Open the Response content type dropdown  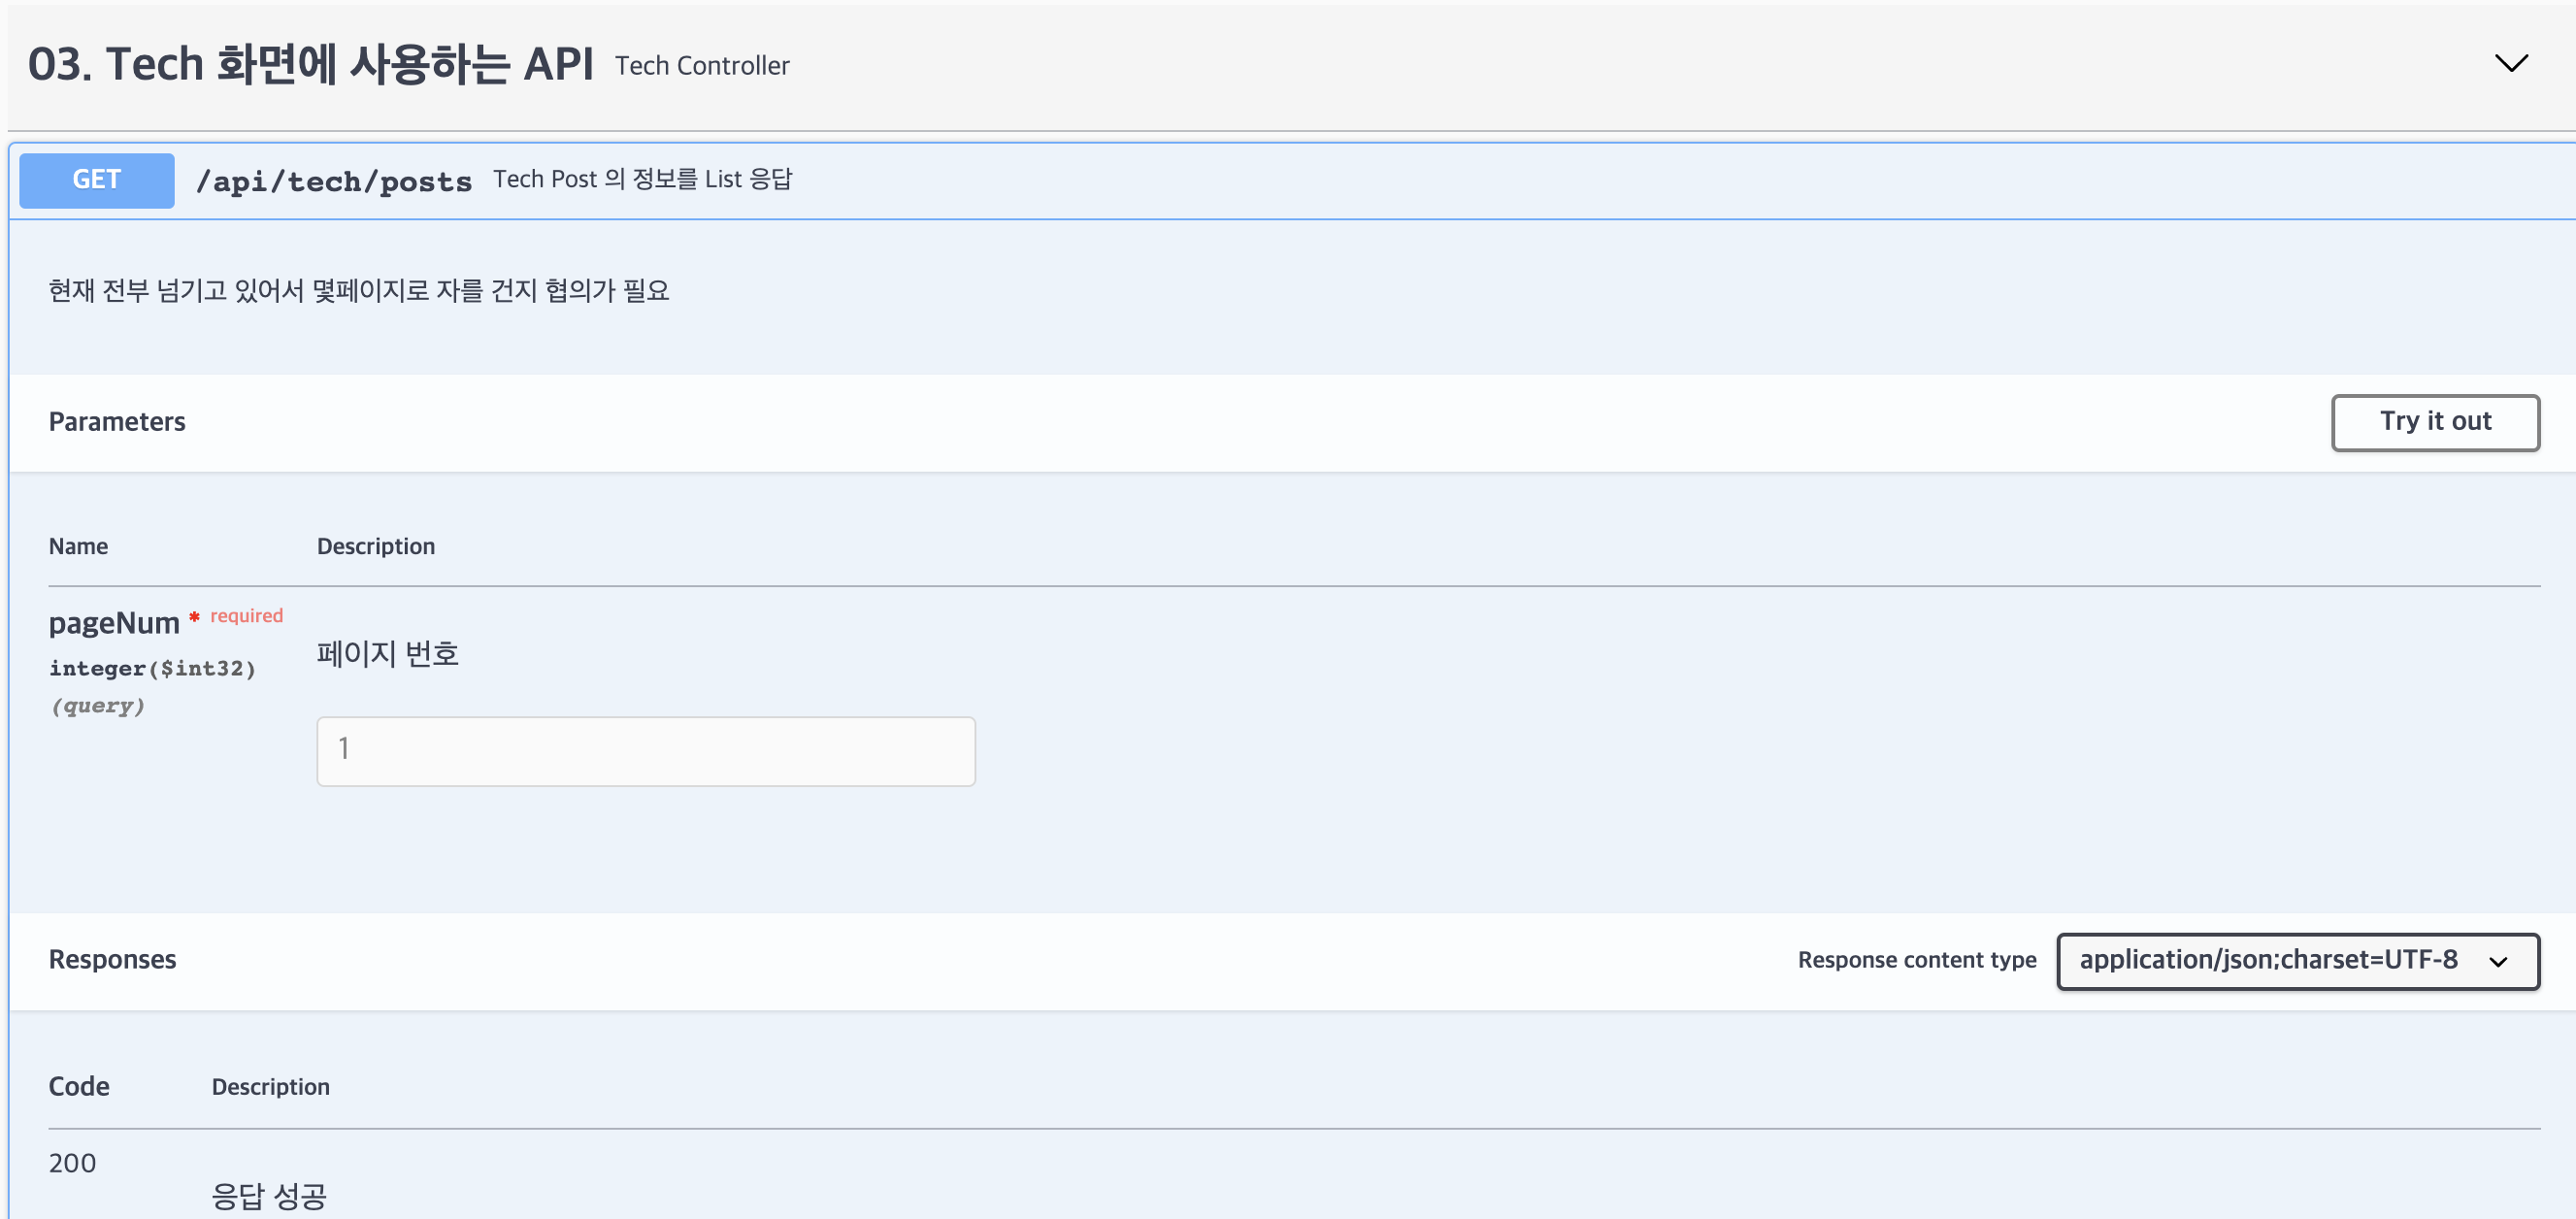coord(2297,961)
